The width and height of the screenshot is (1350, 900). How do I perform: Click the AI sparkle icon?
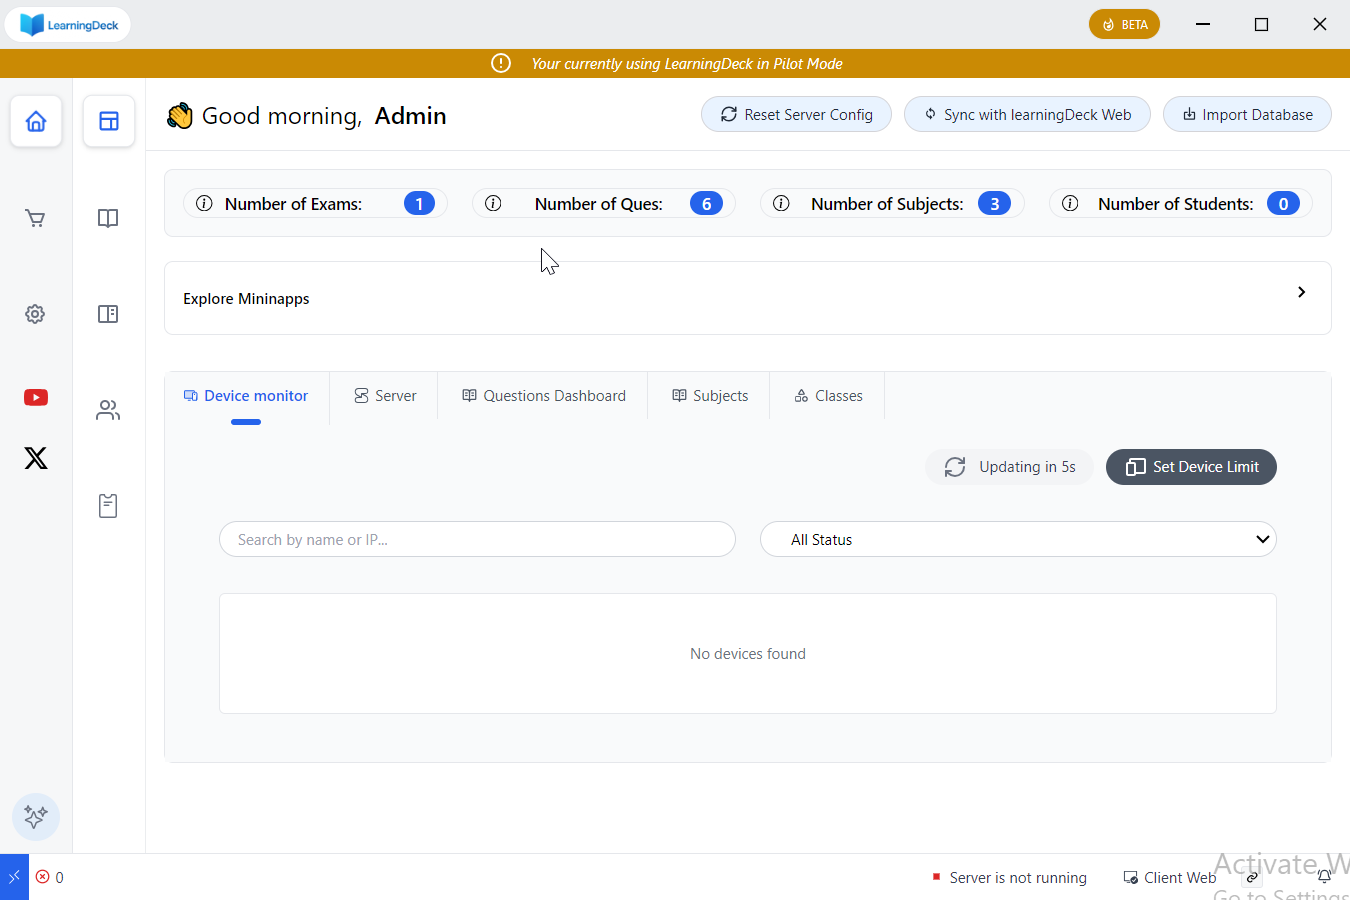point(36,817)
